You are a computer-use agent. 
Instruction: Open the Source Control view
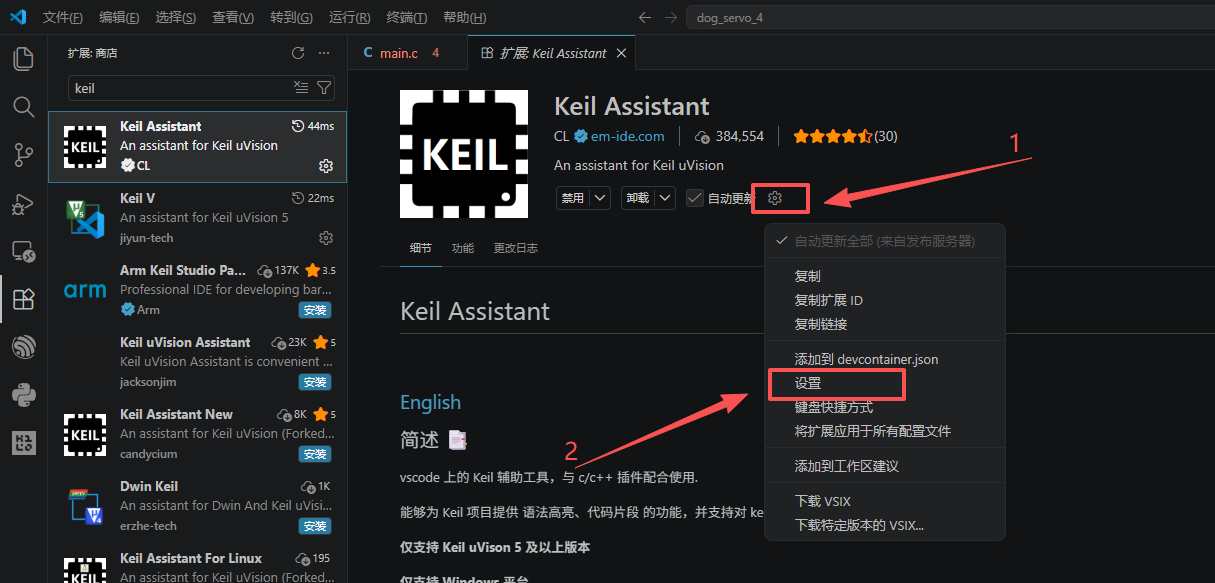coord(23,154)
